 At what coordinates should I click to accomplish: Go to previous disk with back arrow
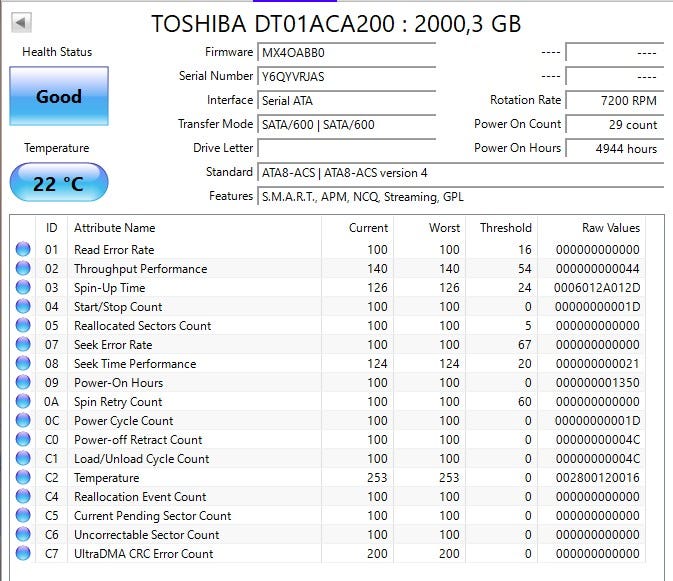tap(21, 22)
